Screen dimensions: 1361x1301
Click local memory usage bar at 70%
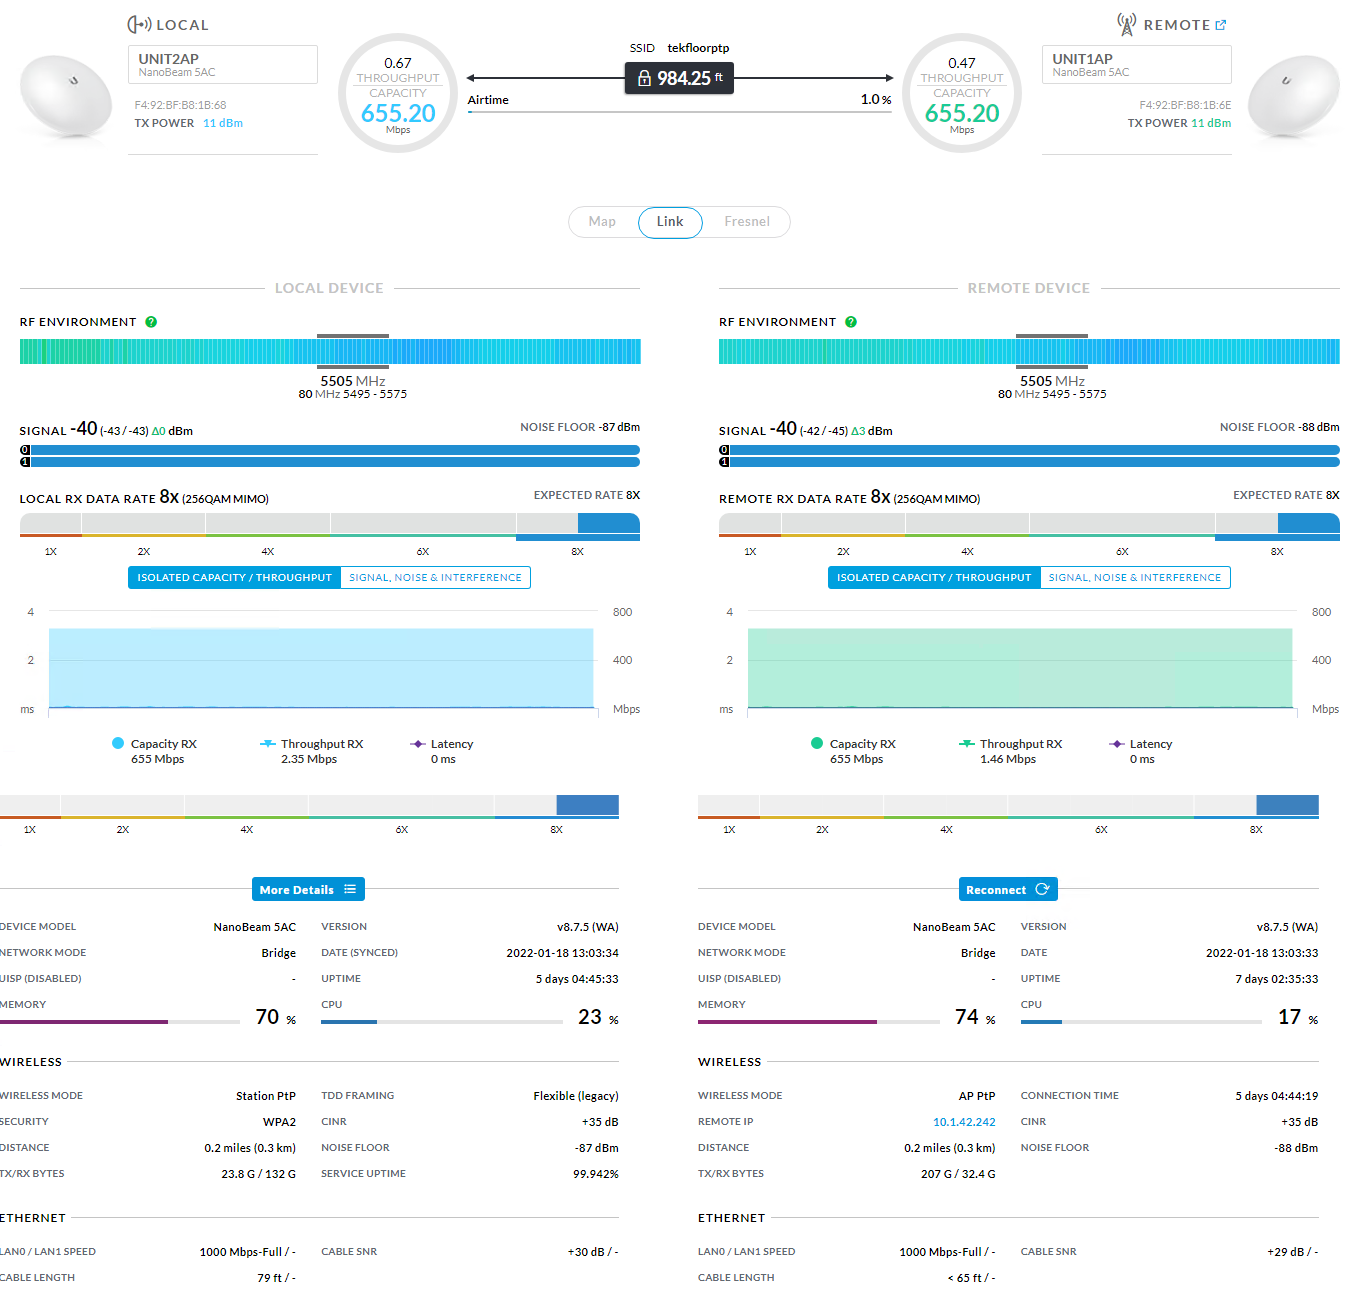pos(120,1022)
